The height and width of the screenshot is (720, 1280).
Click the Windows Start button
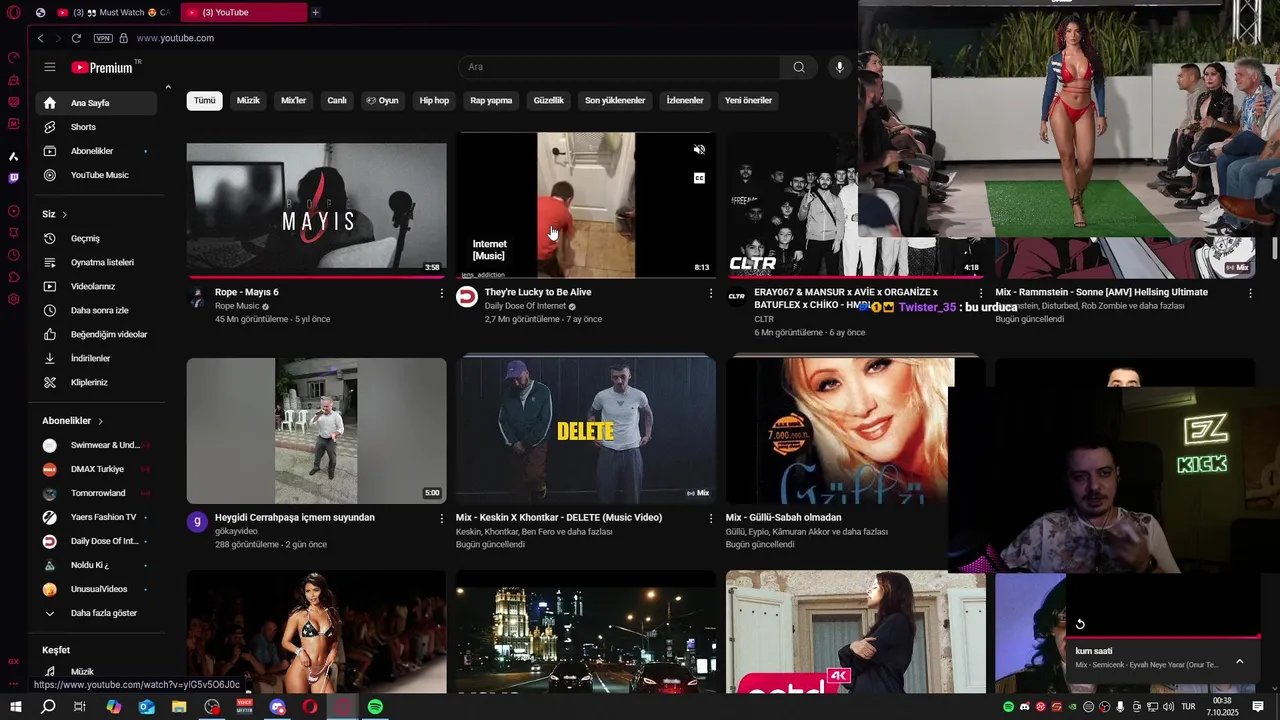coord(15,707)
